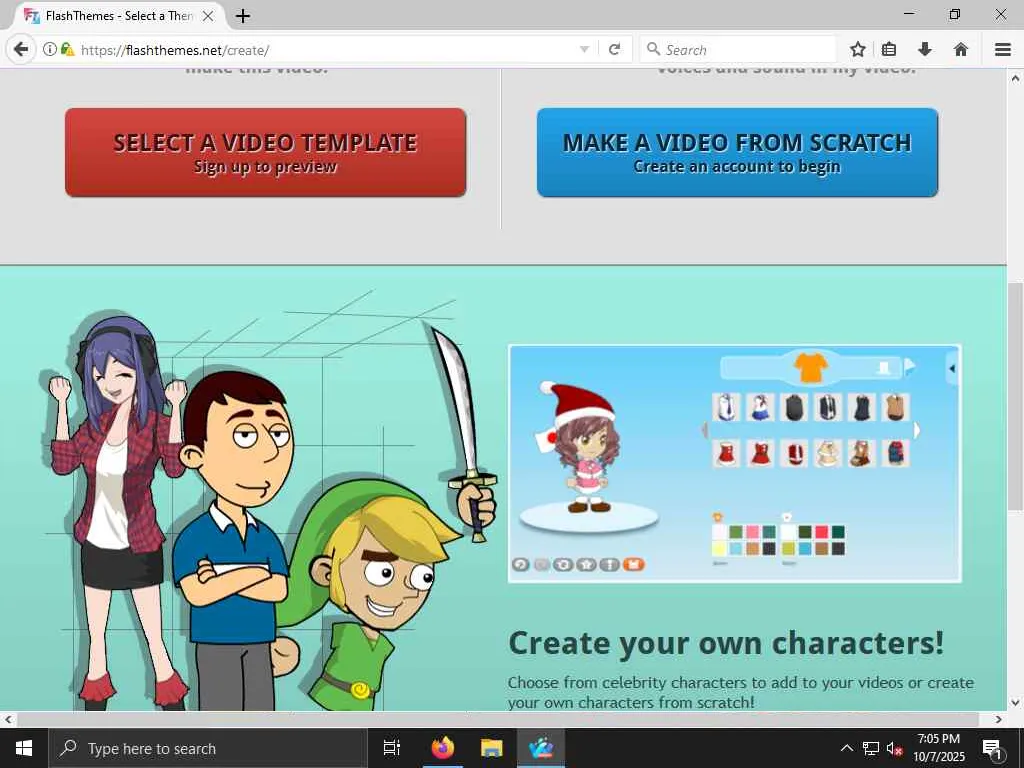Click into the browser Search field
This screenshot has width=1024, height=768.
(x=738, y=50)
